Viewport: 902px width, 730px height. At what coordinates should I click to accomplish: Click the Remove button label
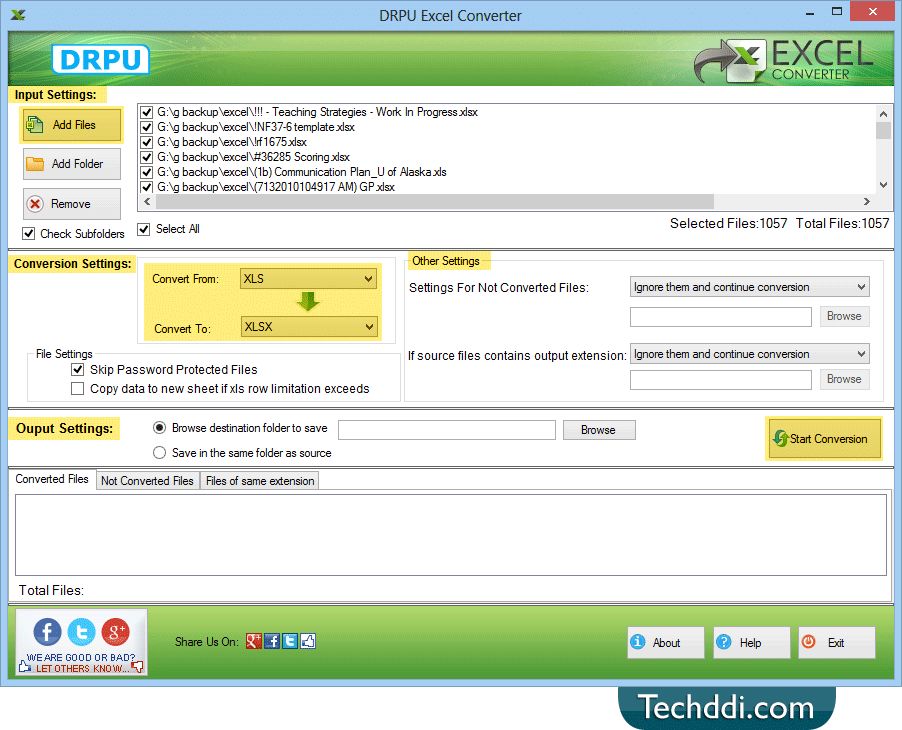(x=71, y=204)
